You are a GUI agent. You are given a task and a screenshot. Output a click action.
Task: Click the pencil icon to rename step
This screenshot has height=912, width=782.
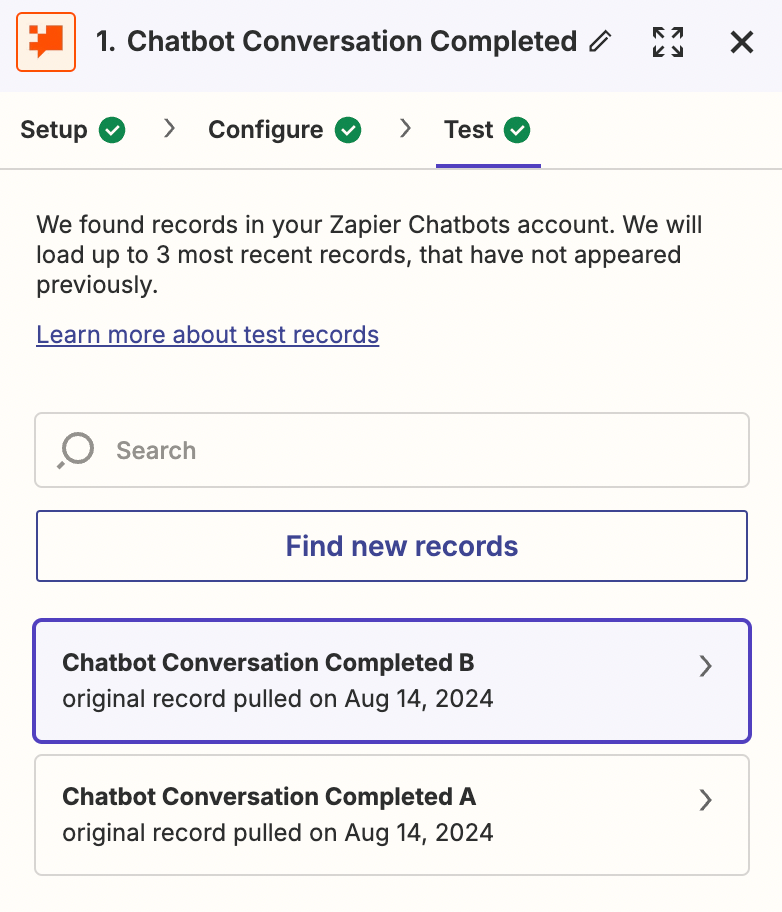(600, 42)
